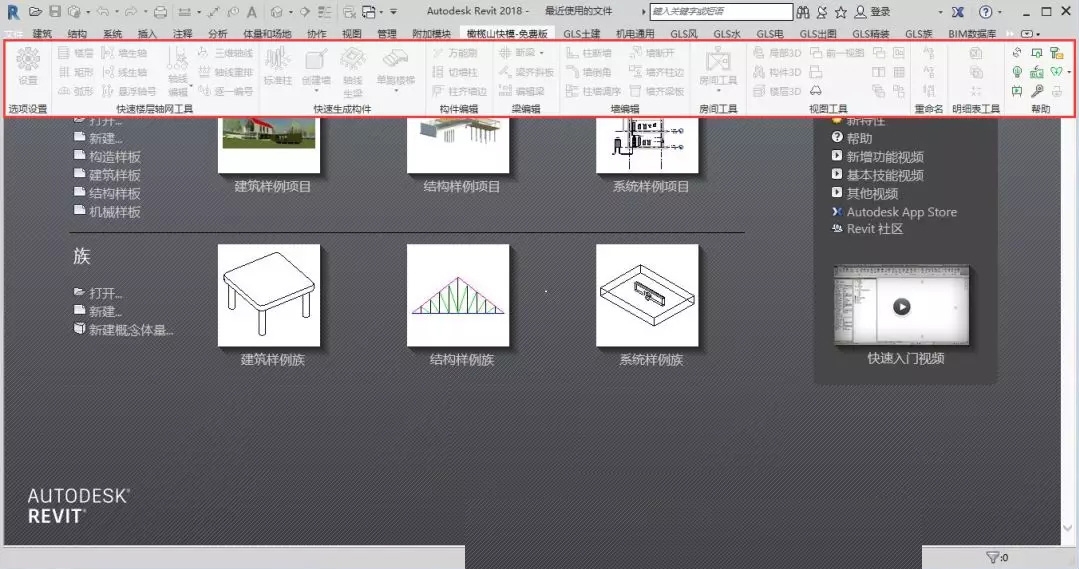Open the 建筑样例族 table thumbnail

point(269,295)
